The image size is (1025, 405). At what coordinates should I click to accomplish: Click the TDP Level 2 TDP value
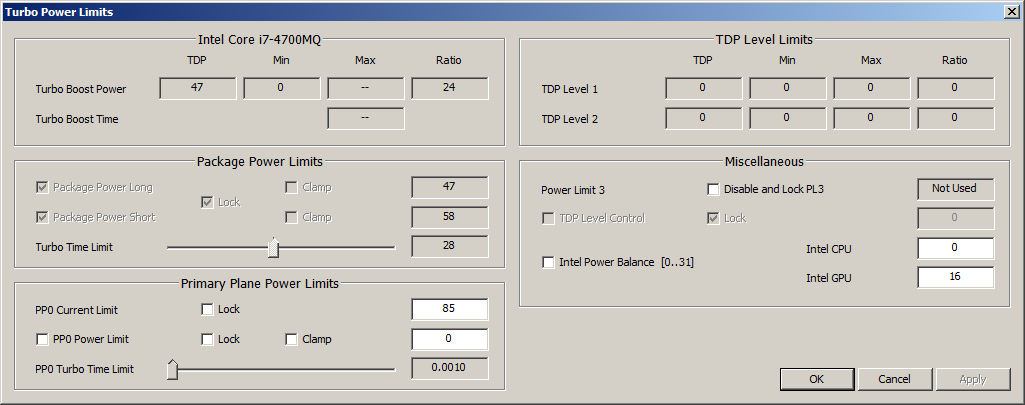click(703, 118)
